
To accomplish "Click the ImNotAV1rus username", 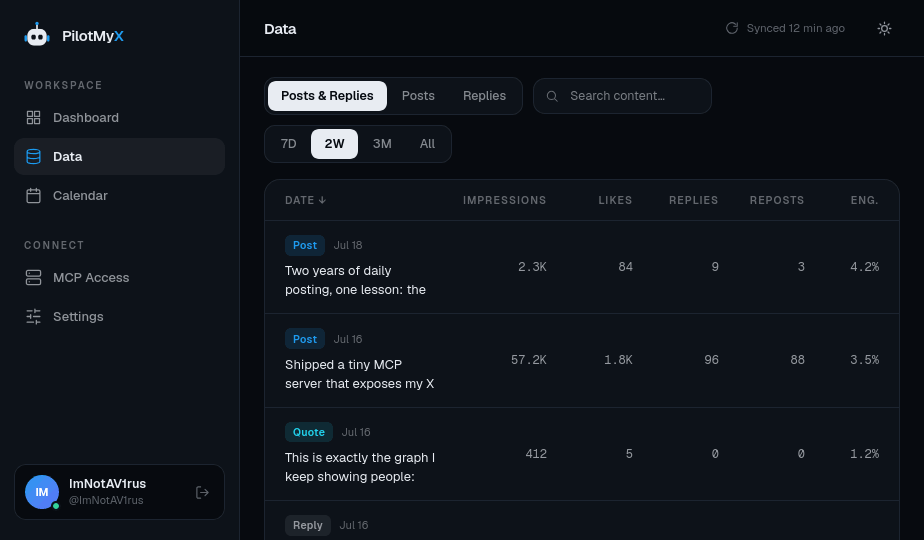I will [x=107, y=484].
